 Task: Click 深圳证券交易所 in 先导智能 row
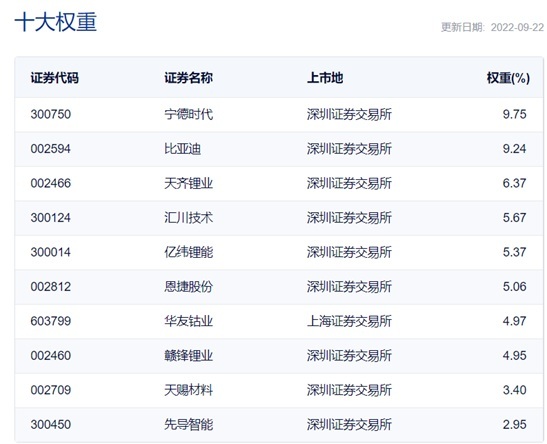[x=349, y=424]
